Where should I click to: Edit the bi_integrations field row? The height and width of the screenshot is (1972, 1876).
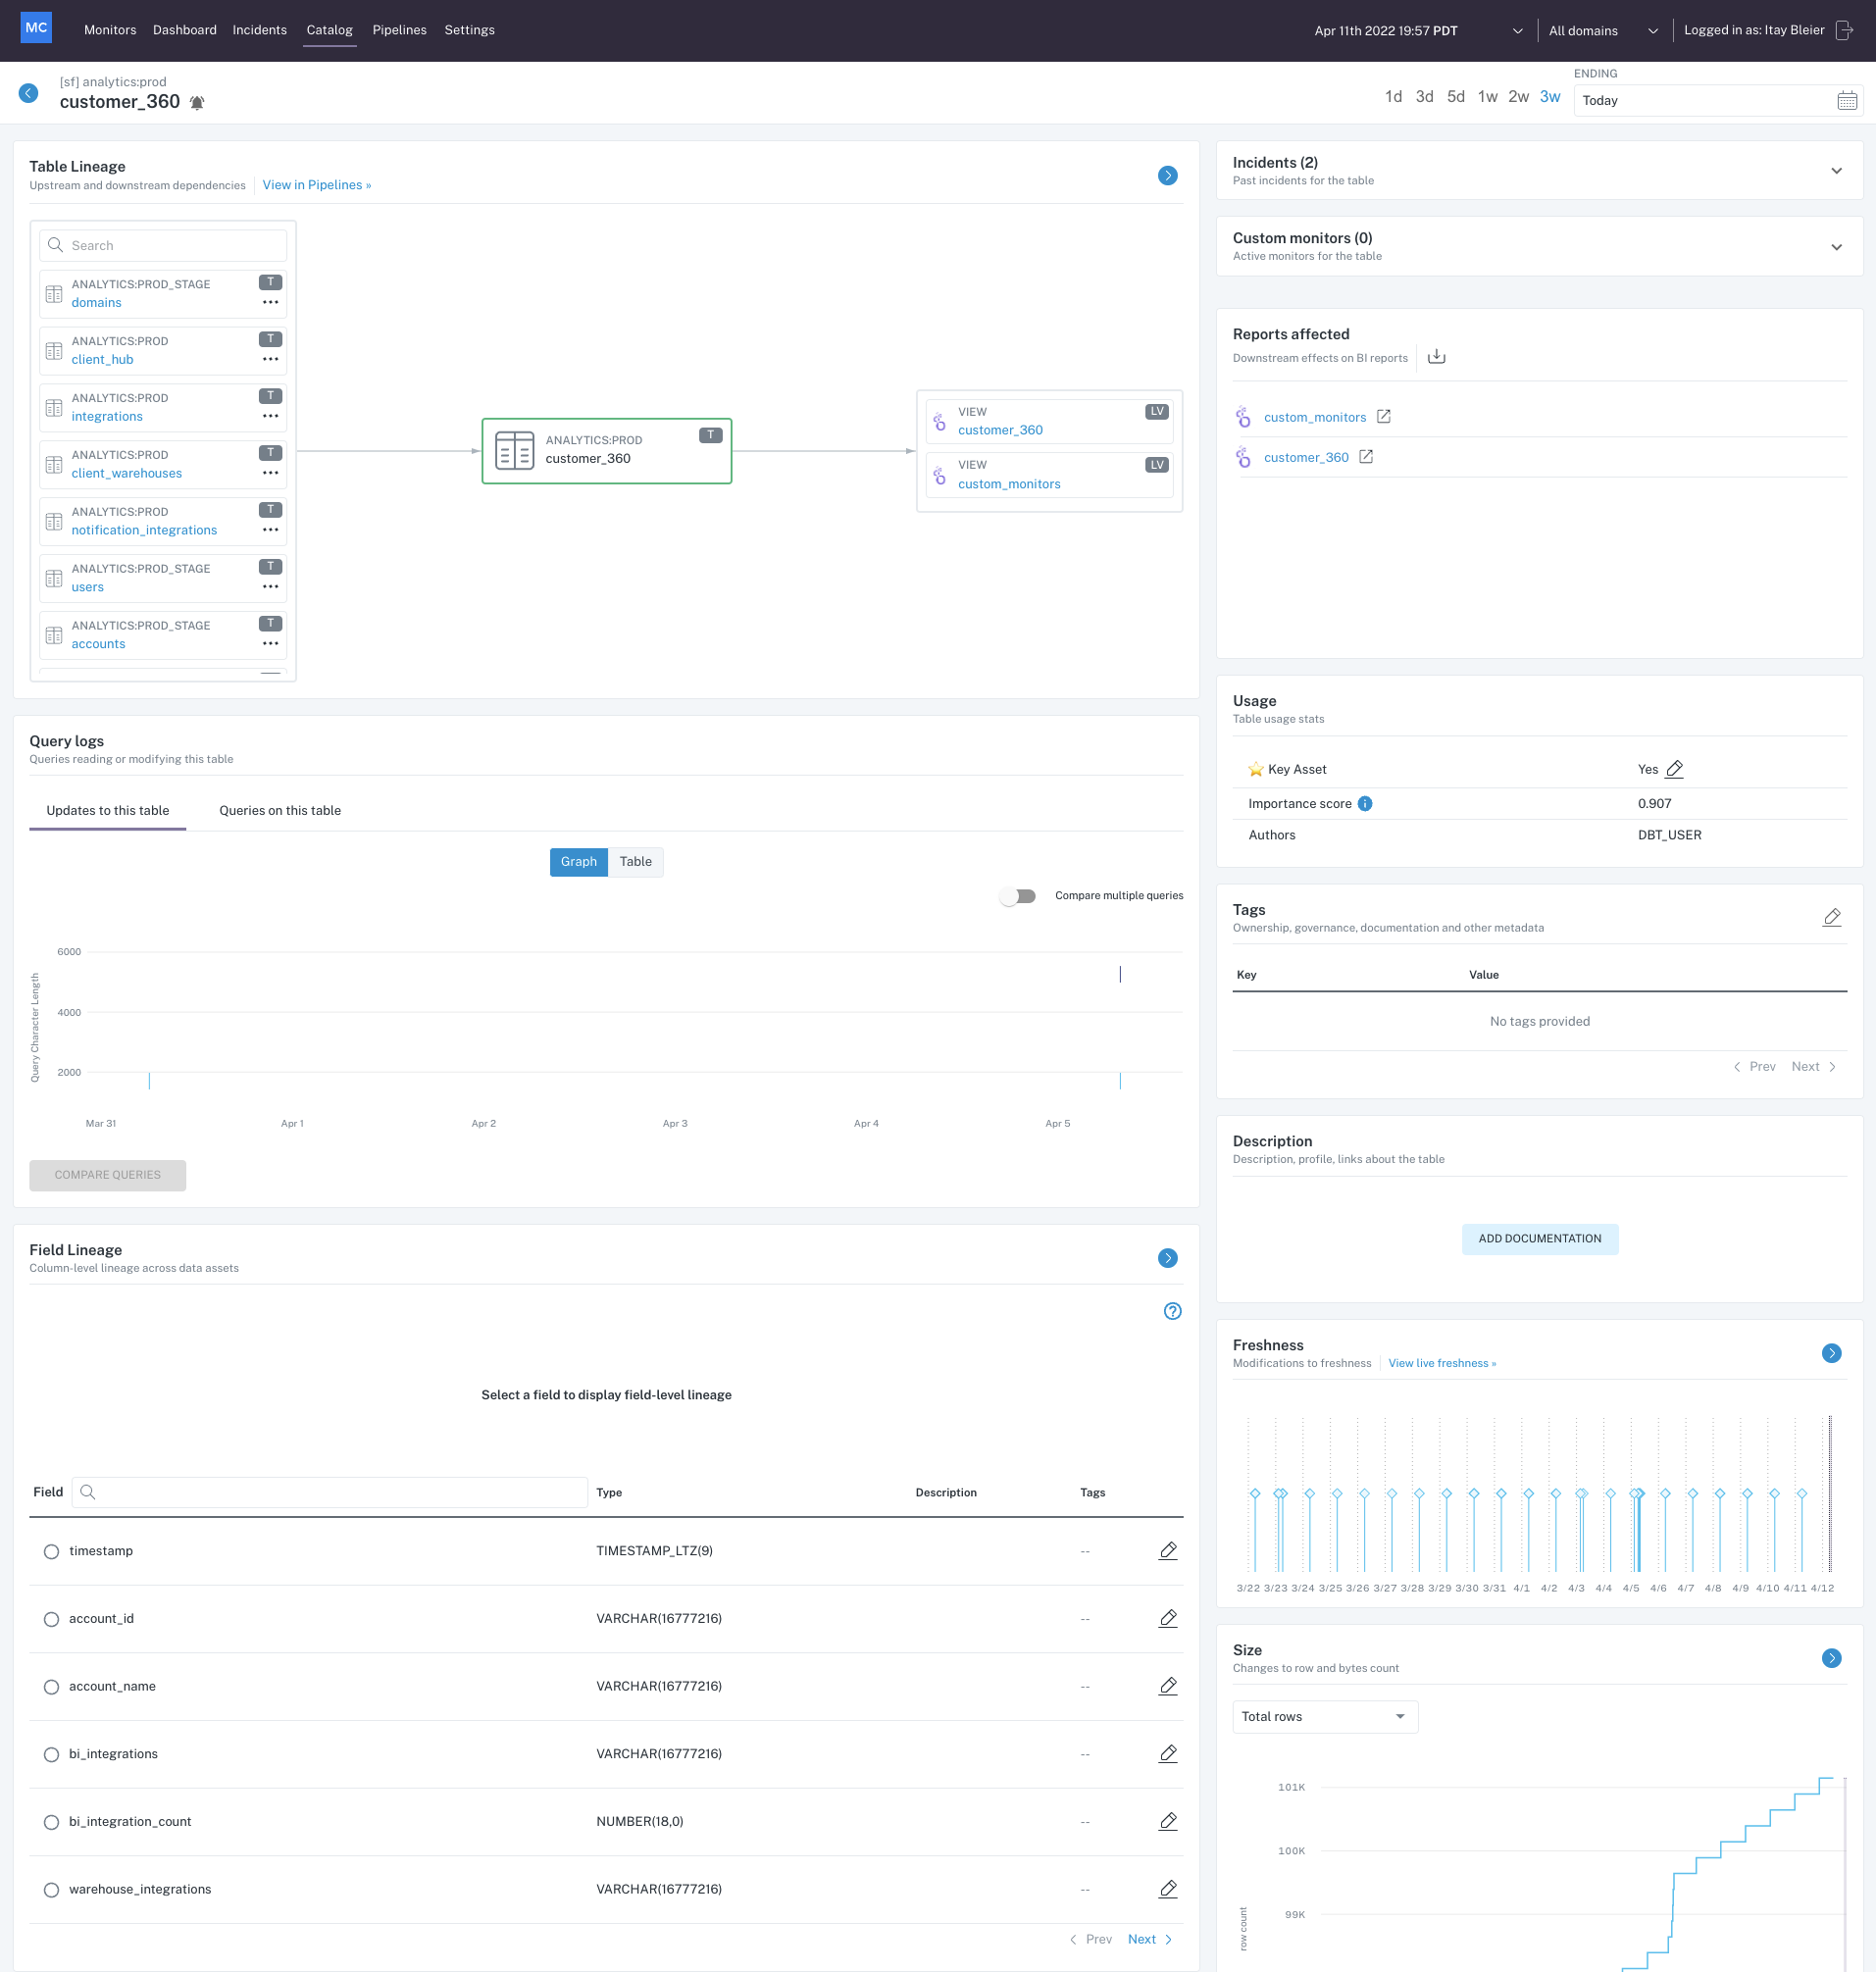(x=1168, y=1754)
